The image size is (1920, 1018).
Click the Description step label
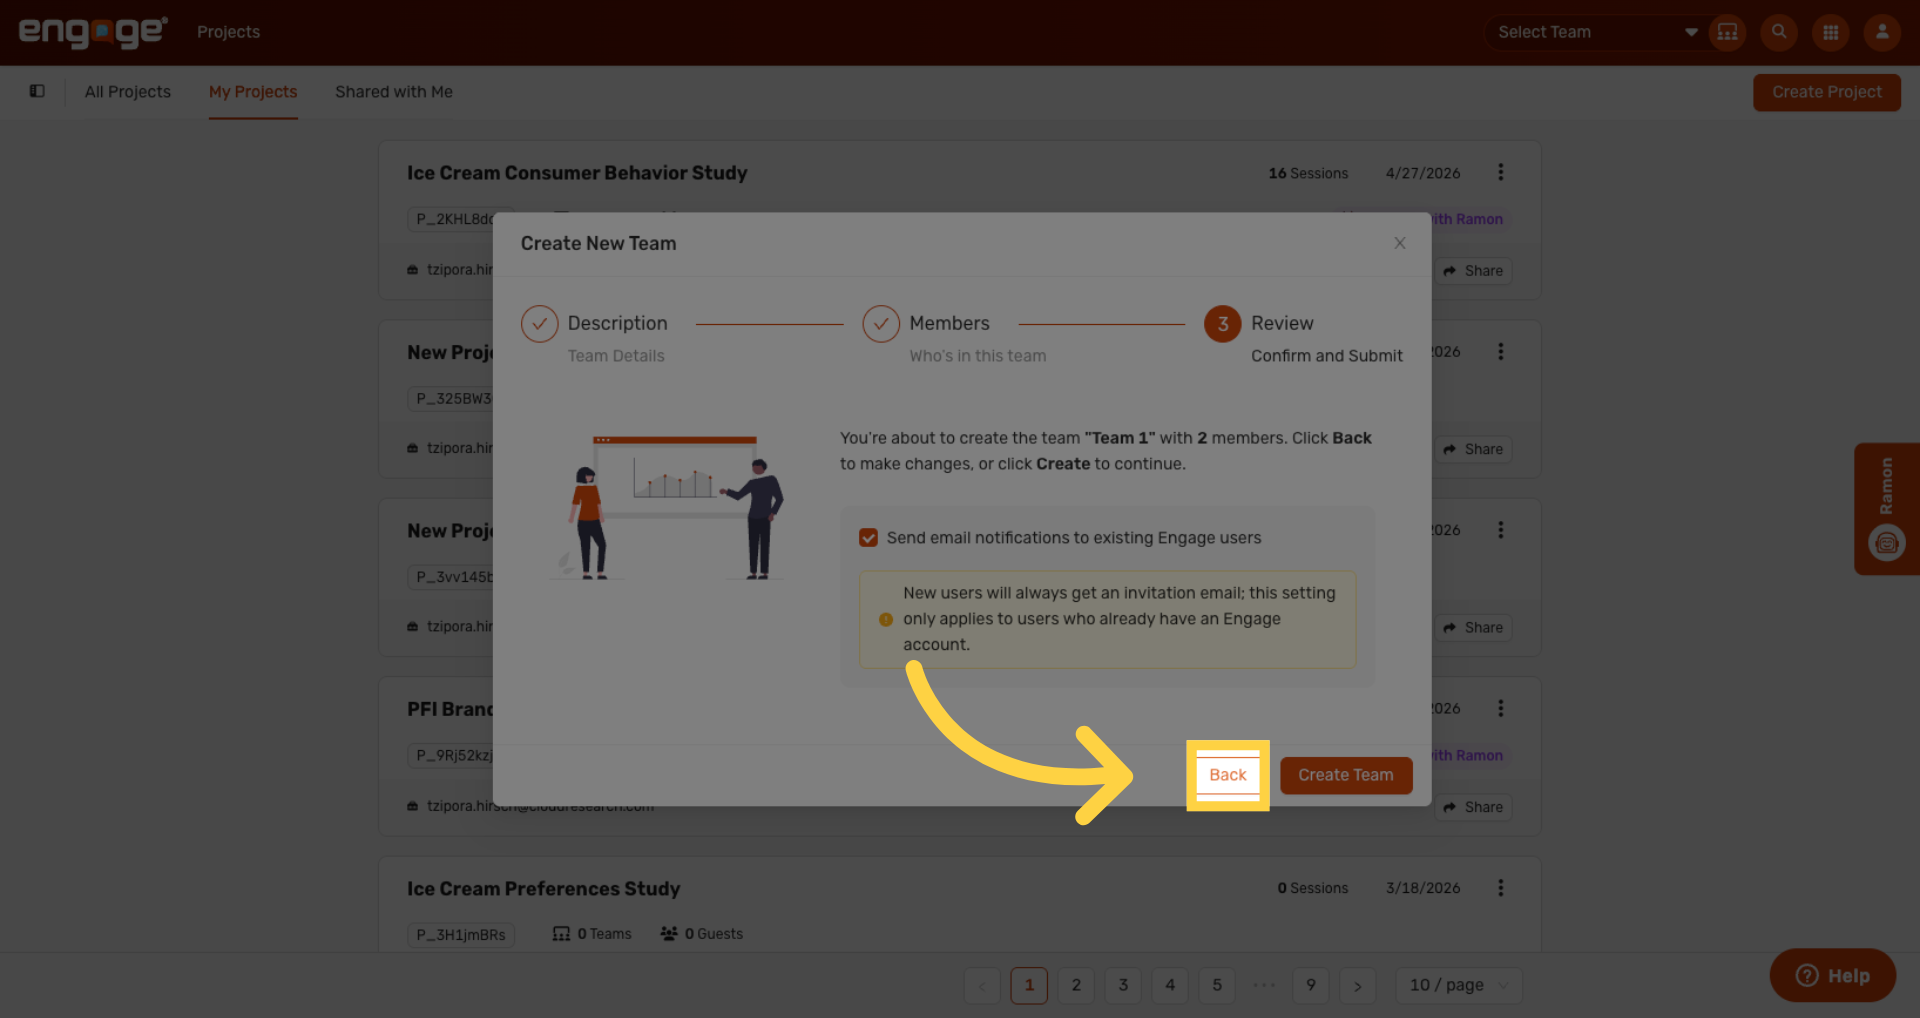[617, 324]
